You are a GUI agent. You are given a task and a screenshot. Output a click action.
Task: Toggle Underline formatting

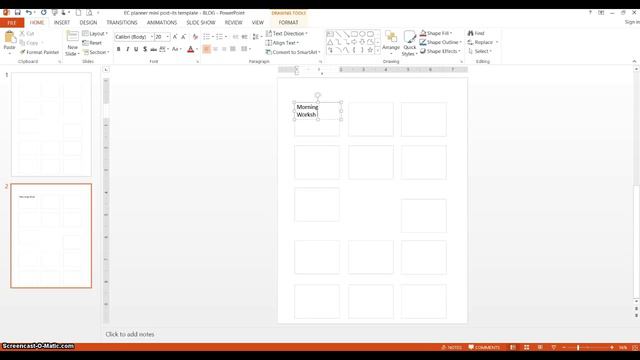136,49
